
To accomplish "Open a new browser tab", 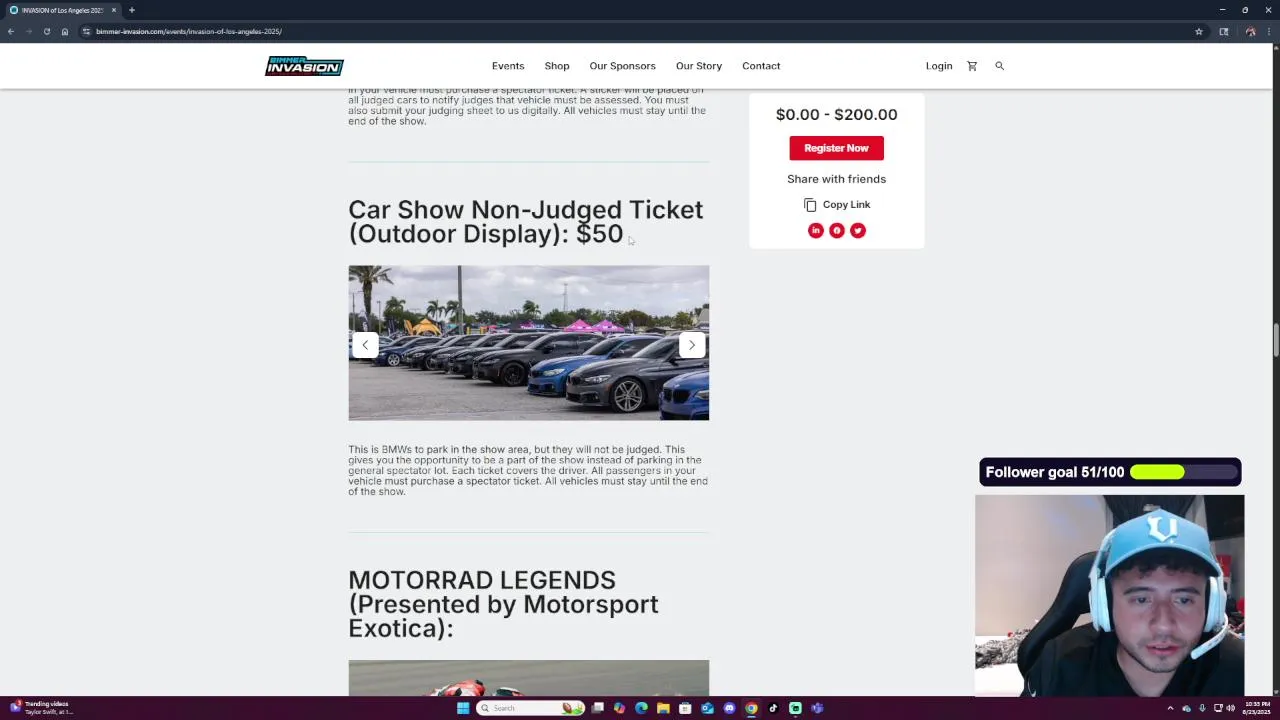I will click(x=131, y=10).
